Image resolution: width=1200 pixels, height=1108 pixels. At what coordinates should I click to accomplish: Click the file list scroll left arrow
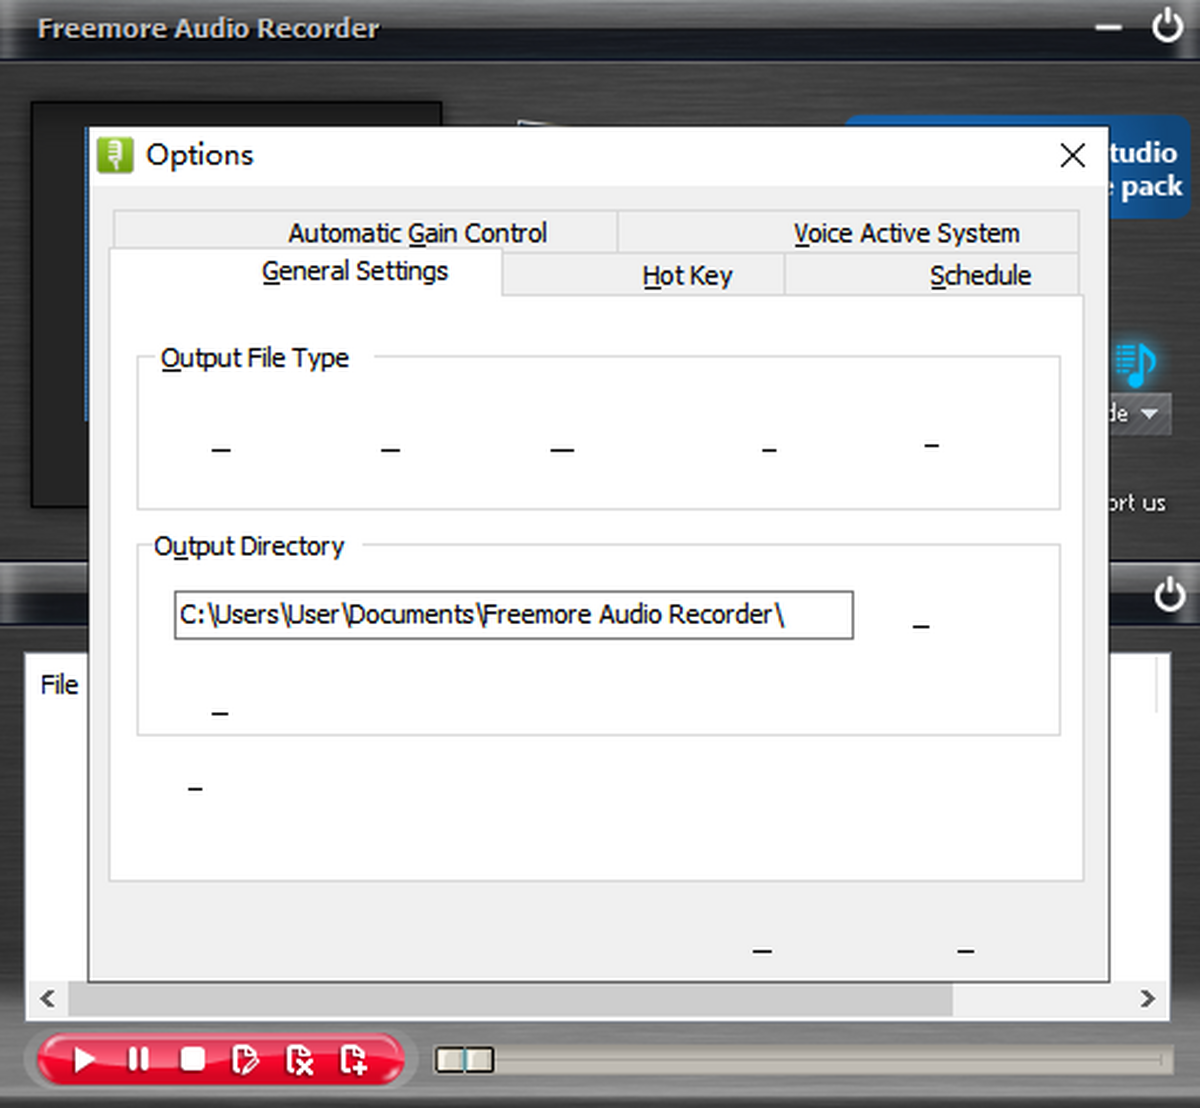[x=47, y=998]
